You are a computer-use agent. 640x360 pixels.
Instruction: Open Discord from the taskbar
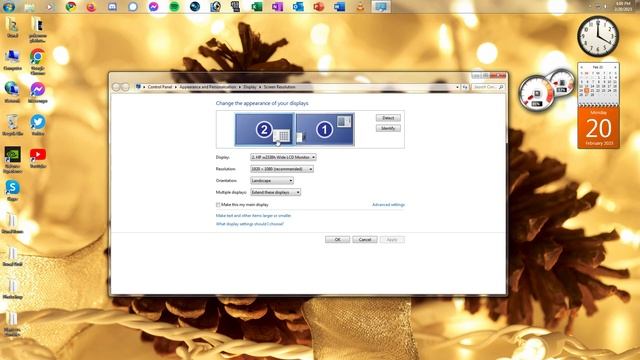112,7
